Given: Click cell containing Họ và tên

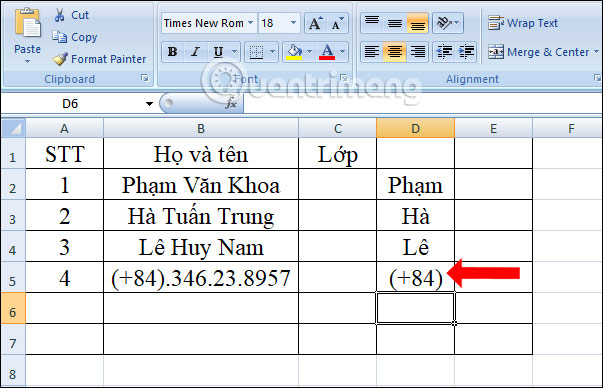Looking at the screenshot, I should coord(201,154).
